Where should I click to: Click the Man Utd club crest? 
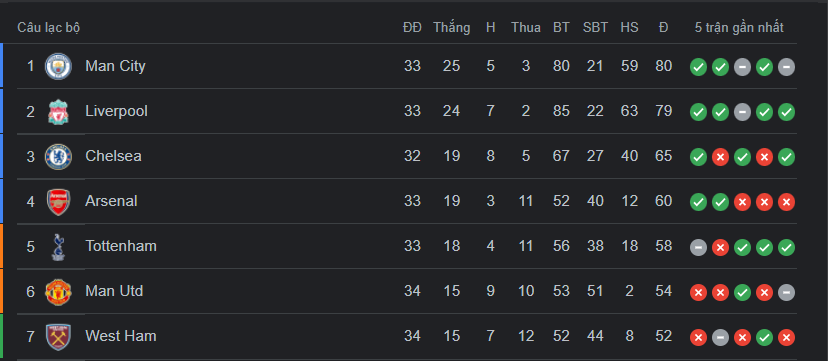pos(58,292)
